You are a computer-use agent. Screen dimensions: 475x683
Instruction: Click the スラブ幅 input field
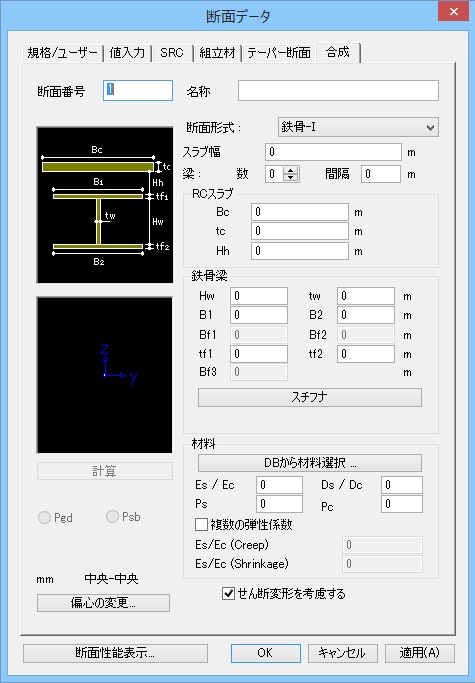coord(333,152)
